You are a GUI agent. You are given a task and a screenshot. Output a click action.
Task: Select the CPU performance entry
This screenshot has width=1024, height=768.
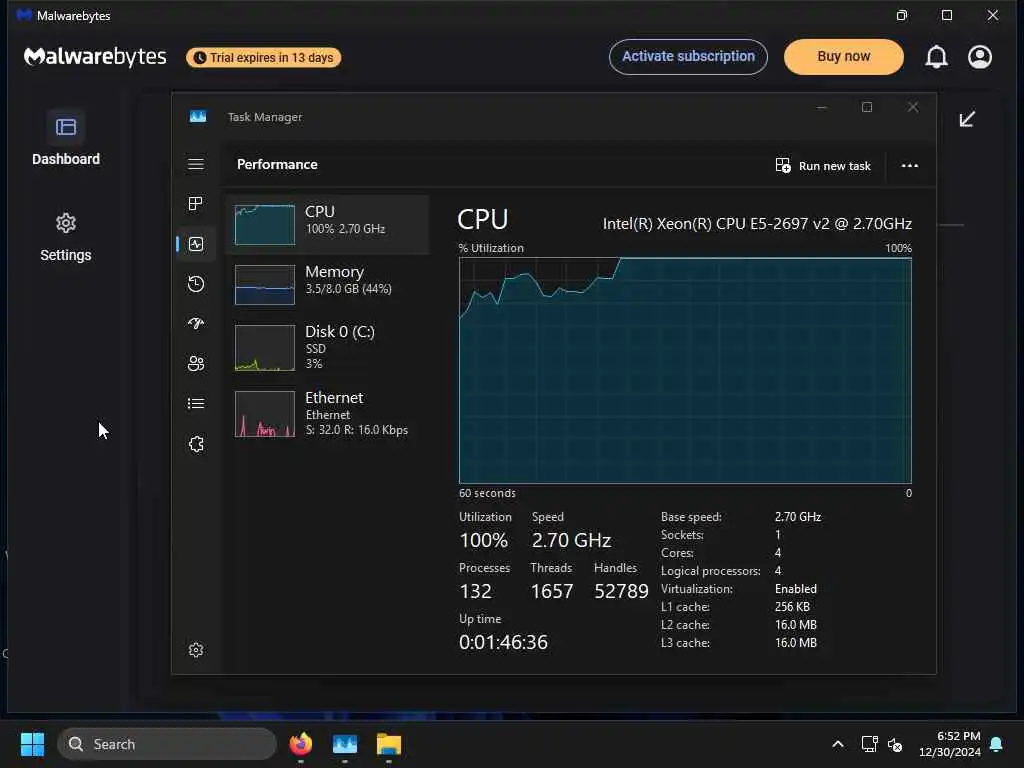327,225
